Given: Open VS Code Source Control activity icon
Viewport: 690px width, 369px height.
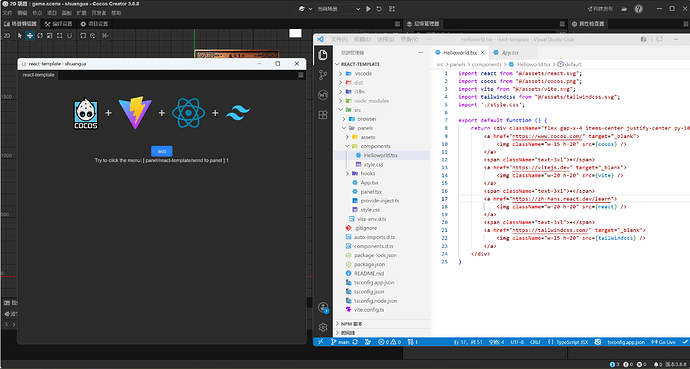Looking at the screenshot, I should click(x=323, y=75).
